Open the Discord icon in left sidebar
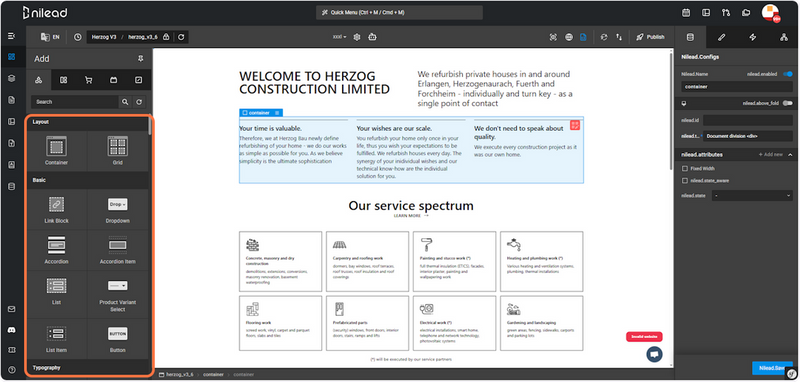 pos(12,330)
